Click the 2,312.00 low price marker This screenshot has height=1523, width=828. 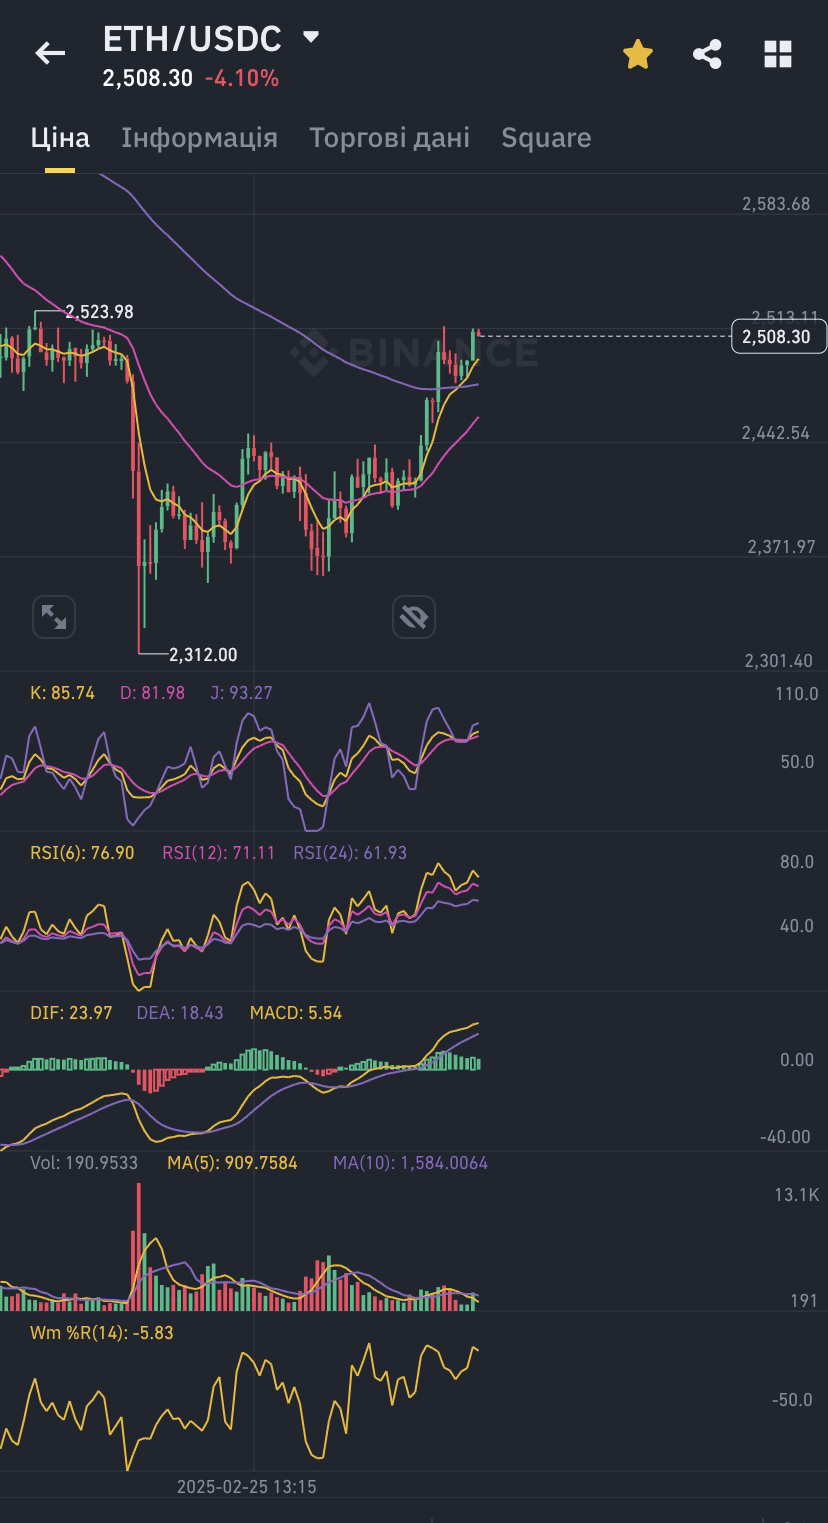coord(203,655)
